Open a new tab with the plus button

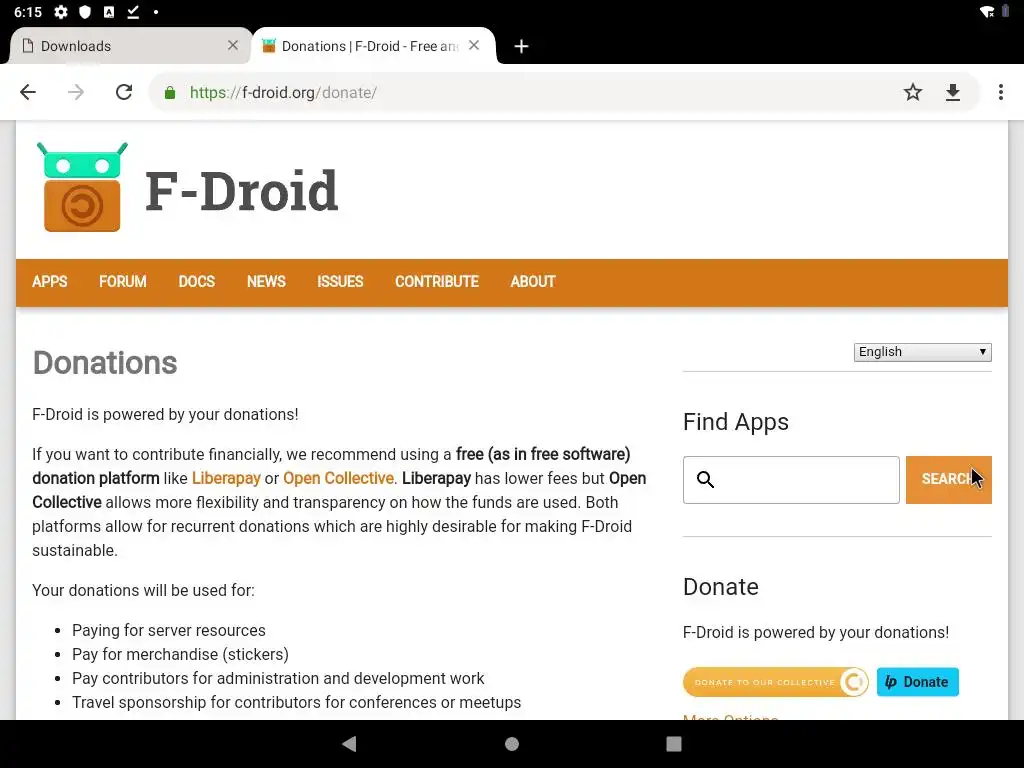point(521,46)
